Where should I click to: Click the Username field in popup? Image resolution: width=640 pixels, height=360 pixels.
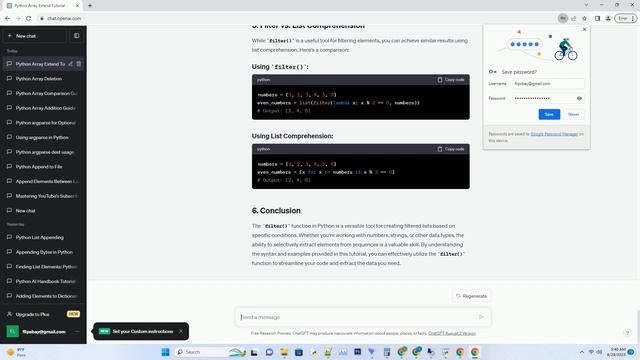(x=548, y=84)
